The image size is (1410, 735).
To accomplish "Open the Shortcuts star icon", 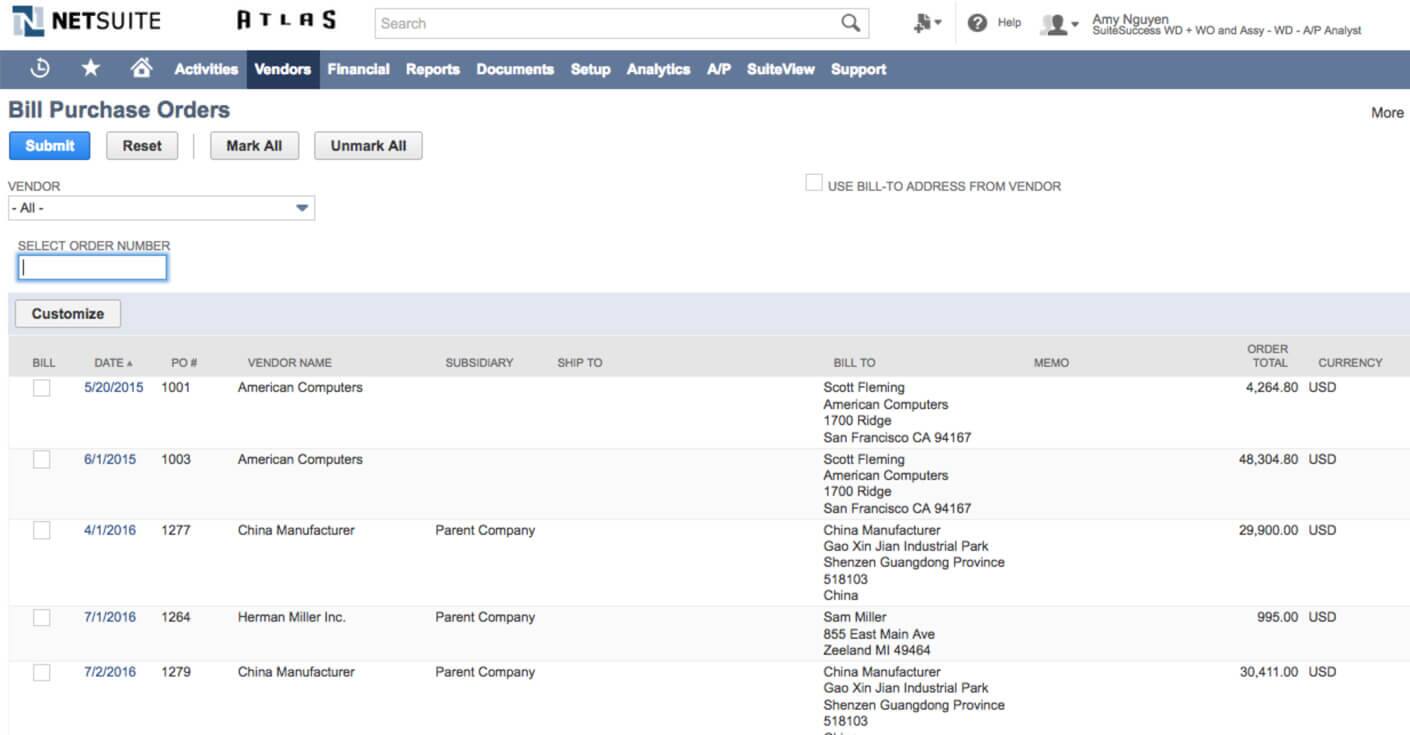I will 91,68.
